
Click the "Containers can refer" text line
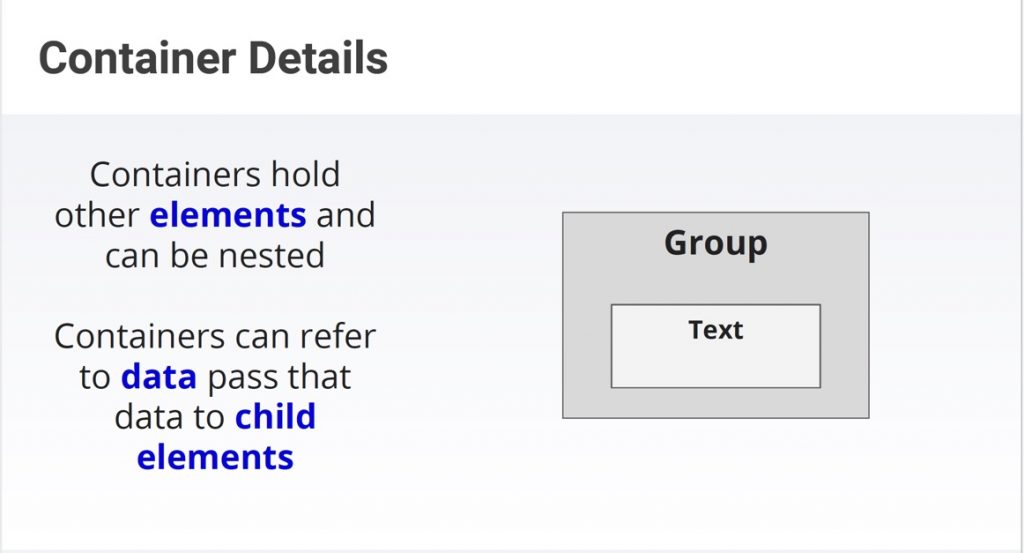[215, 336]
